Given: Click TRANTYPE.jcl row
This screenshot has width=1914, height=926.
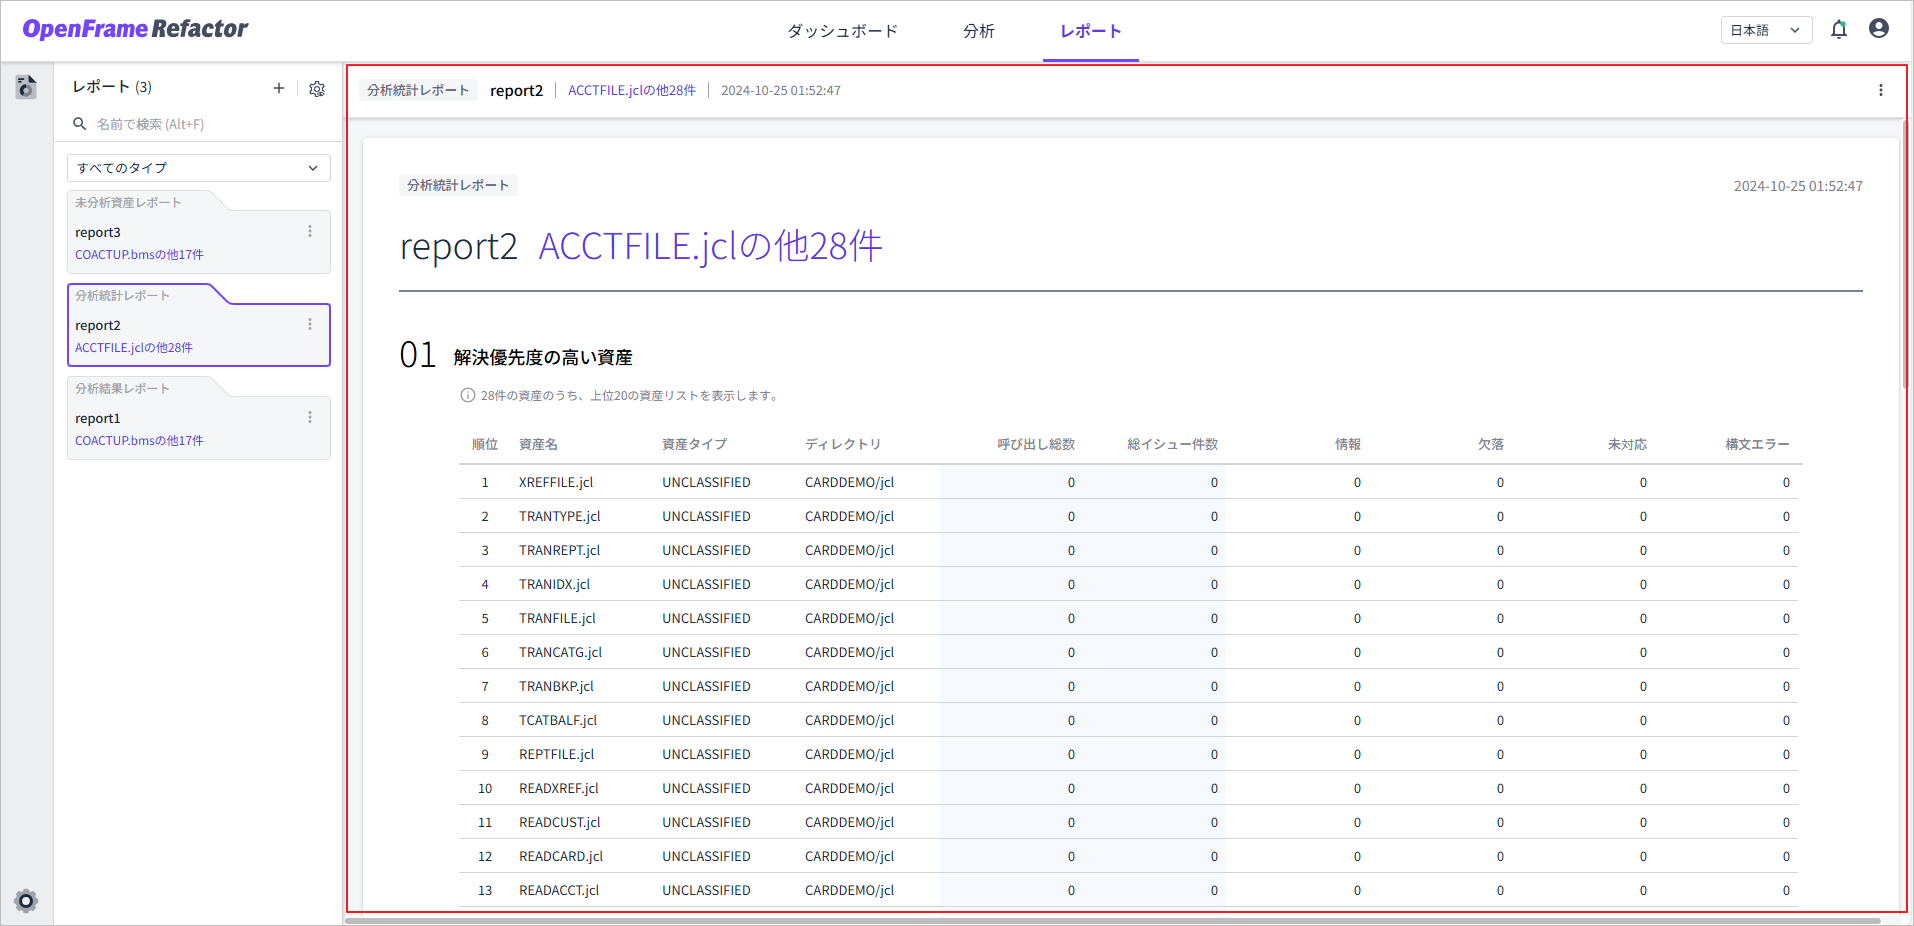Looking at the screenshot, I should (1128, 516).
